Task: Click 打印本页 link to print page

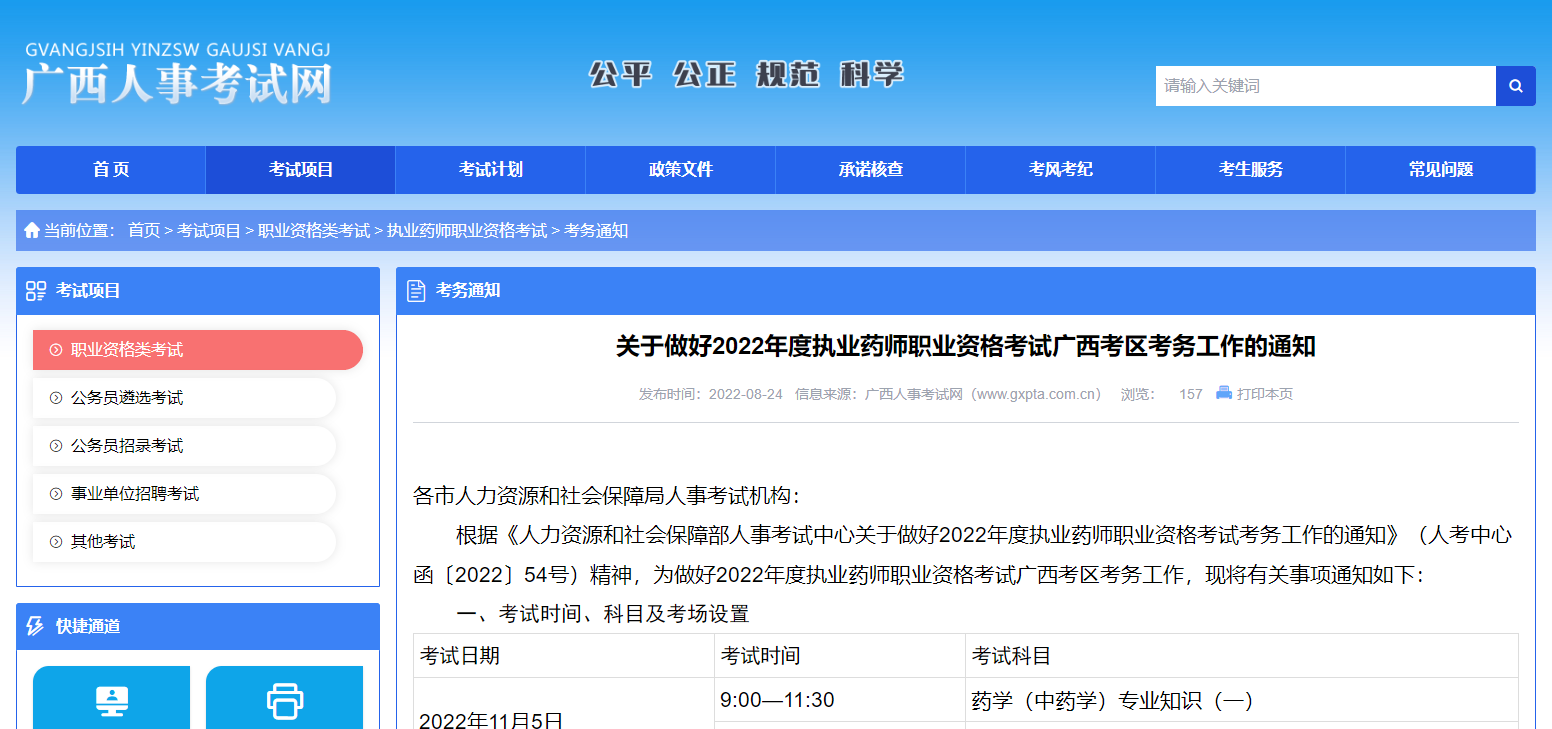Action: [1264, 394]
